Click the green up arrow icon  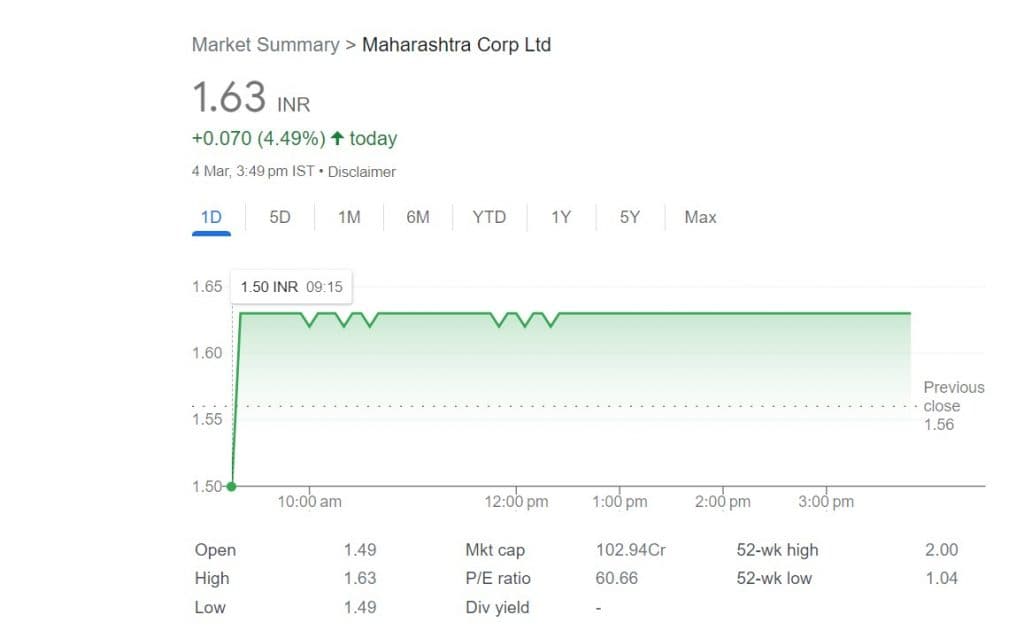337,138
